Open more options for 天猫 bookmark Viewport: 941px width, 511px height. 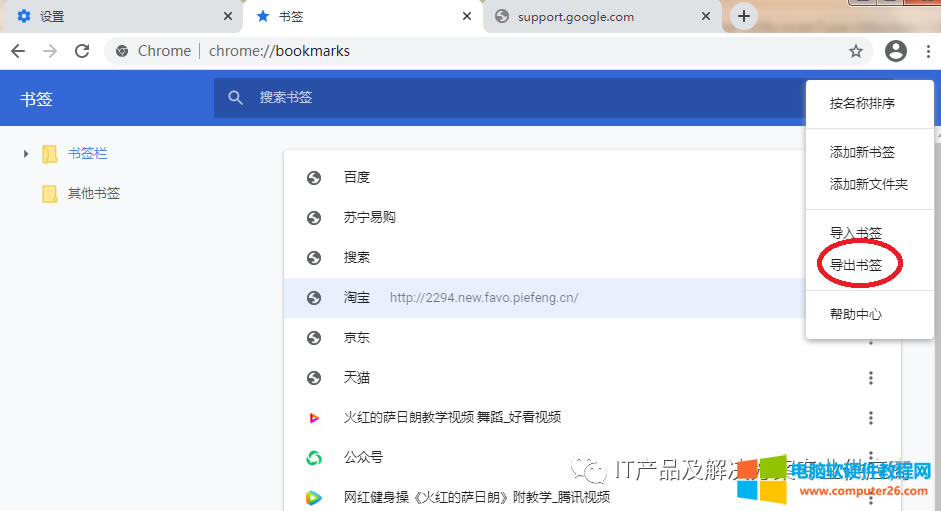(871, 378)
